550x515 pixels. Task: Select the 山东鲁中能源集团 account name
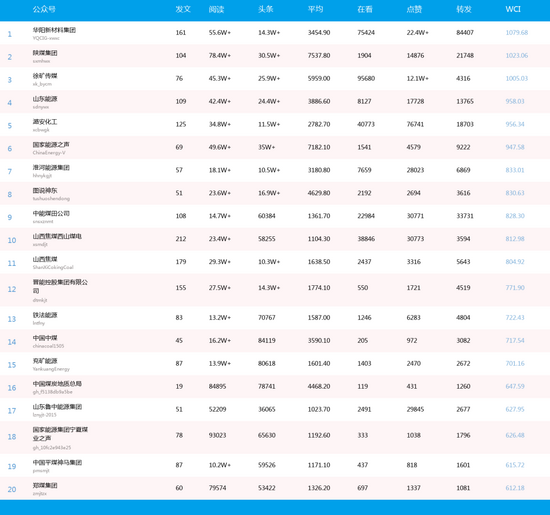tap(57, 407)
